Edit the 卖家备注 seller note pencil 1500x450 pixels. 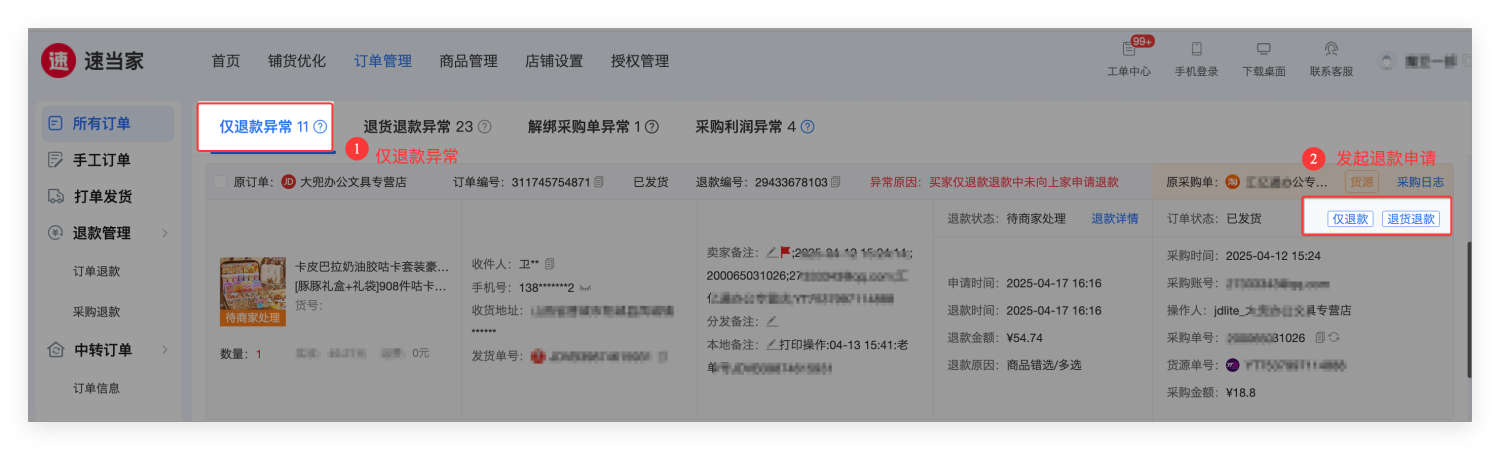[x=771, y=252]
